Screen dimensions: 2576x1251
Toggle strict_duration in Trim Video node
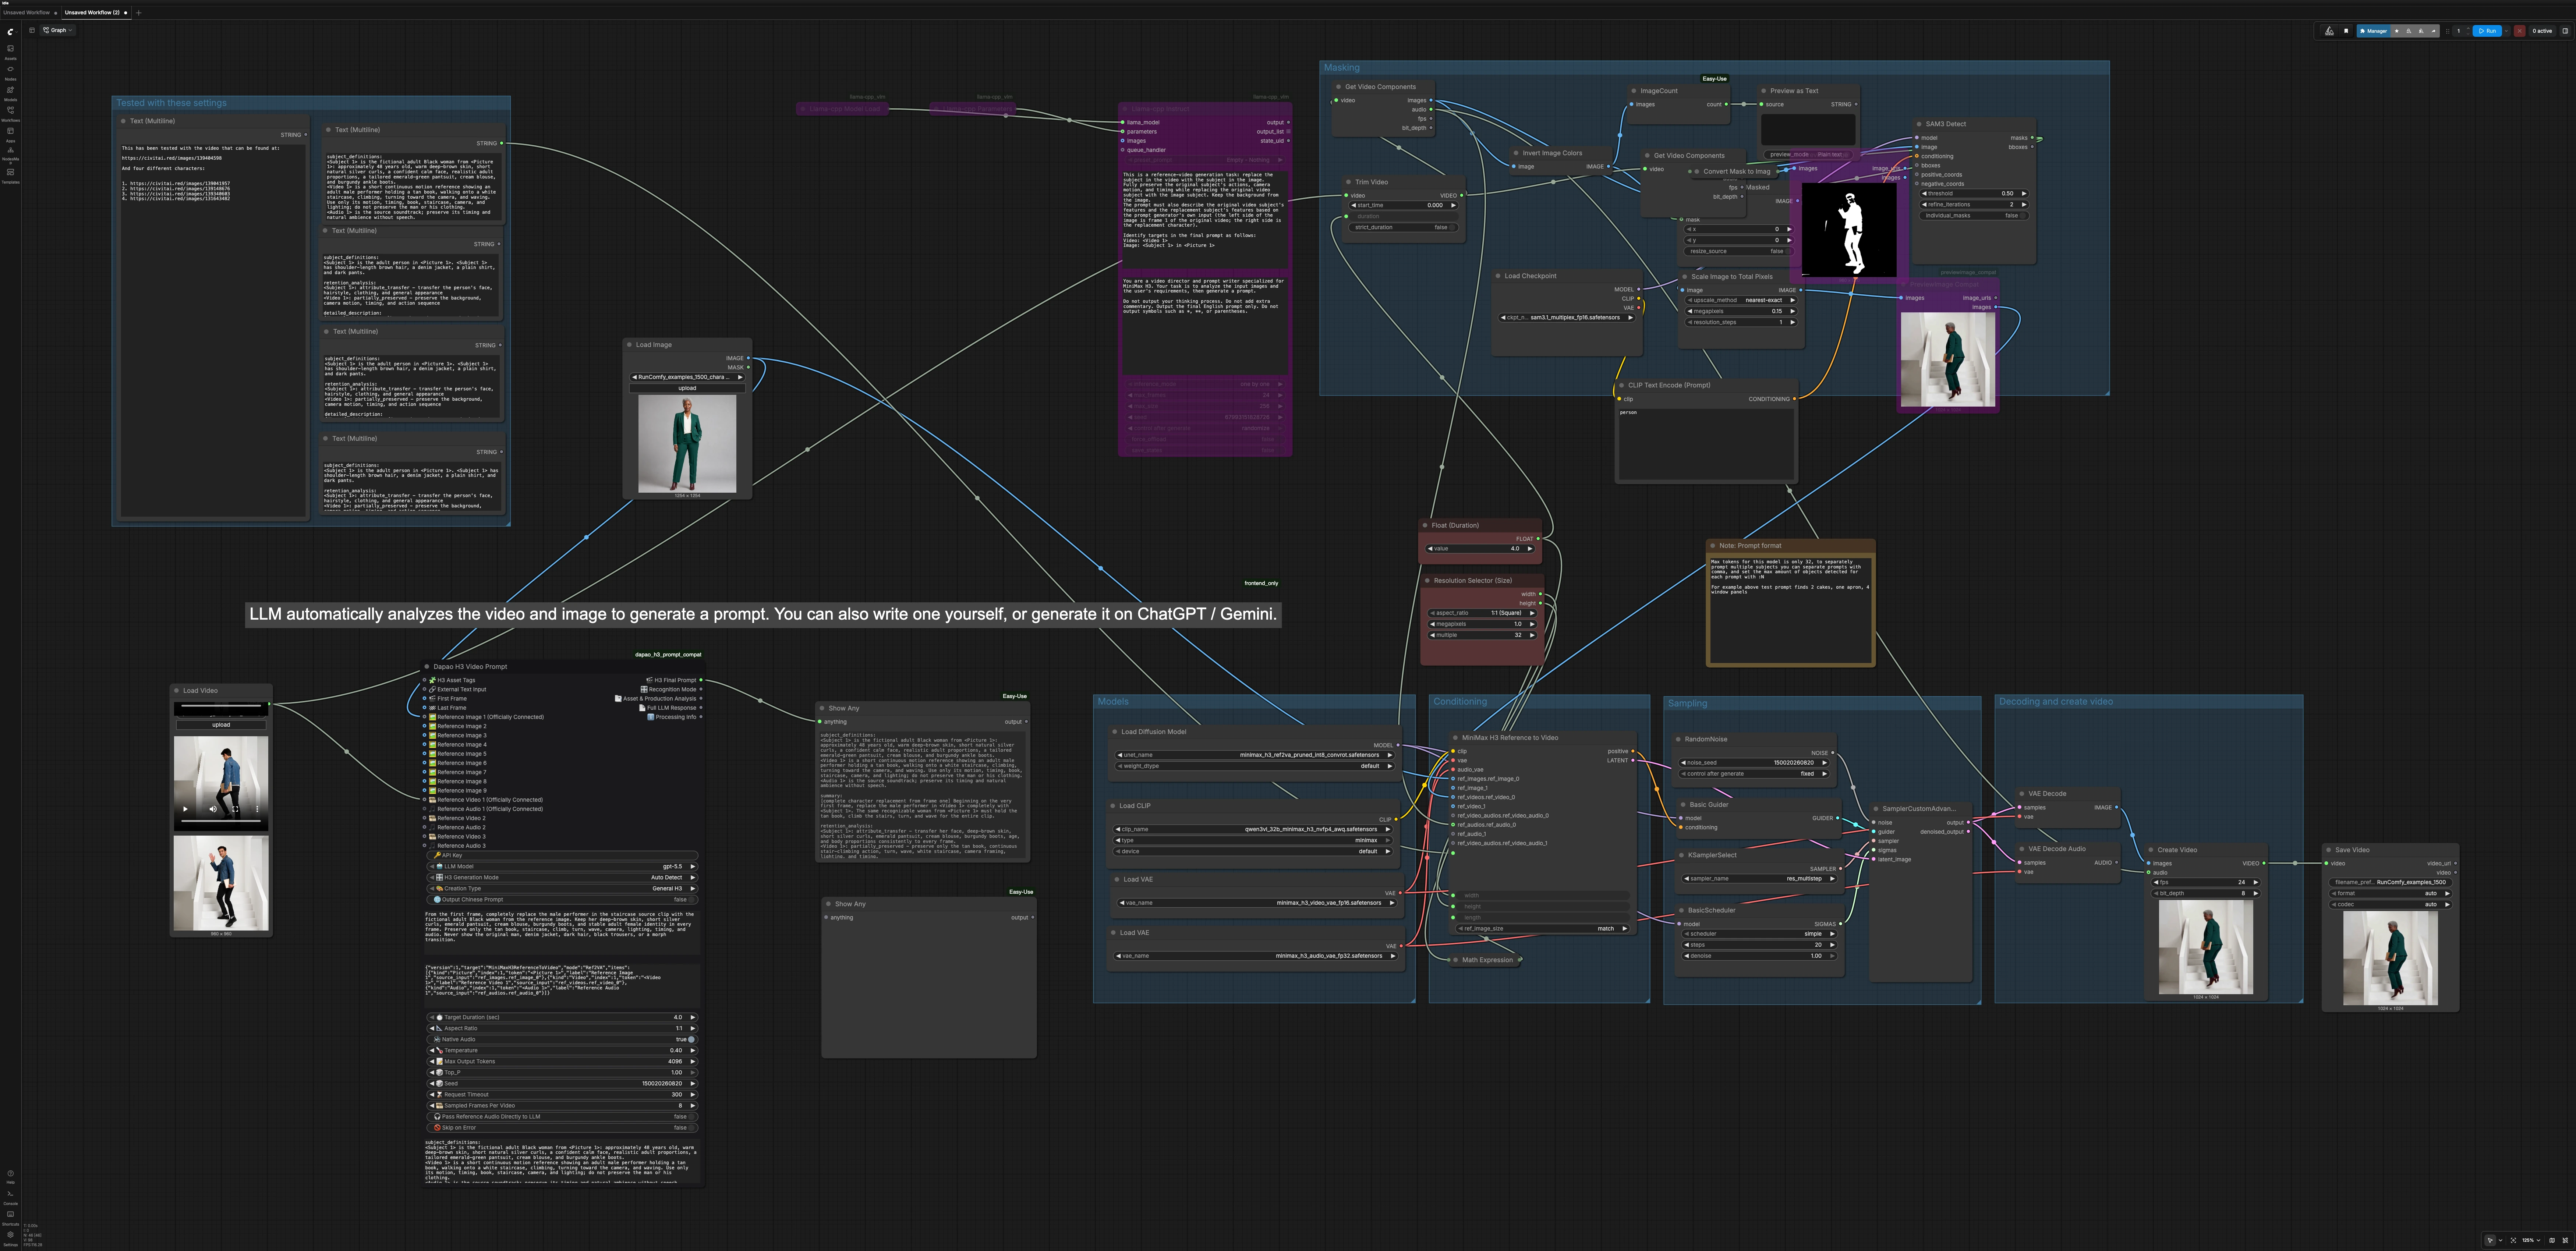pos(1453,227)
